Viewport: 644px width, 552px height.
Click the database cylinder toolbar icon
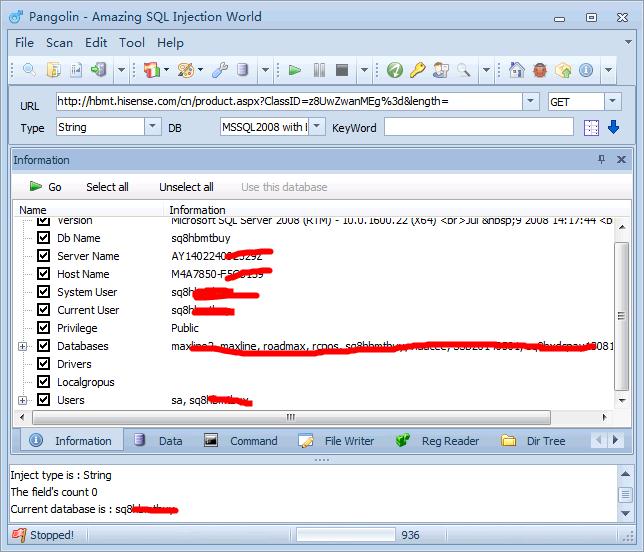pos(243,70)
